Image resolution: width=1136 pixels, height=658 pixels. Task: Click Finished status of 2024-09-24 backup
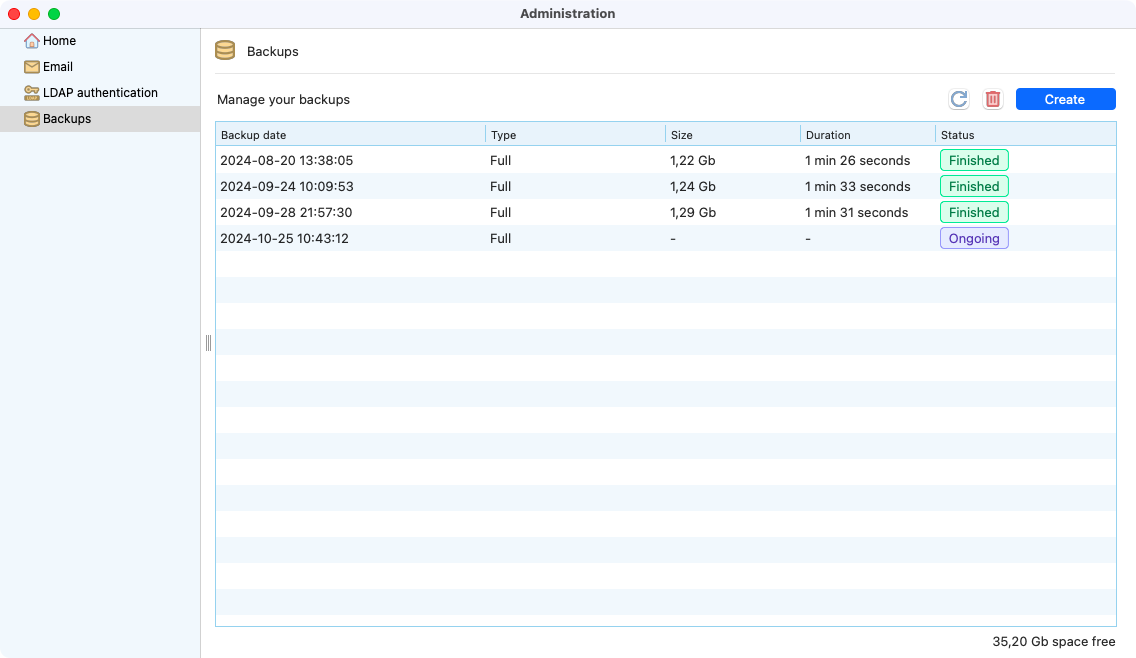[x=974, y=186]
